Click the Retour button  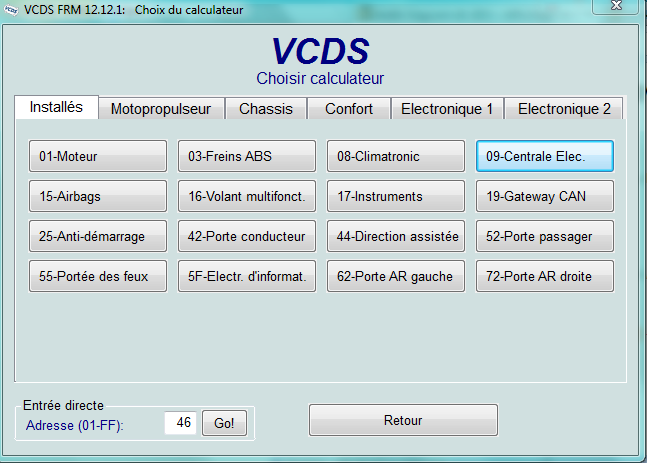[403, 420]
